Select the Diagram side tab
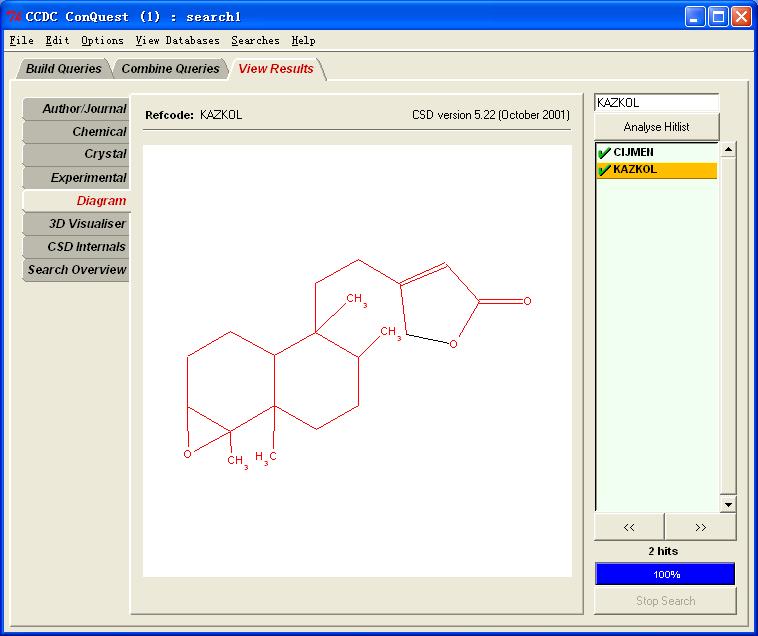The height and width of the screenshot is (636, 758). click(x=76, y=201)
